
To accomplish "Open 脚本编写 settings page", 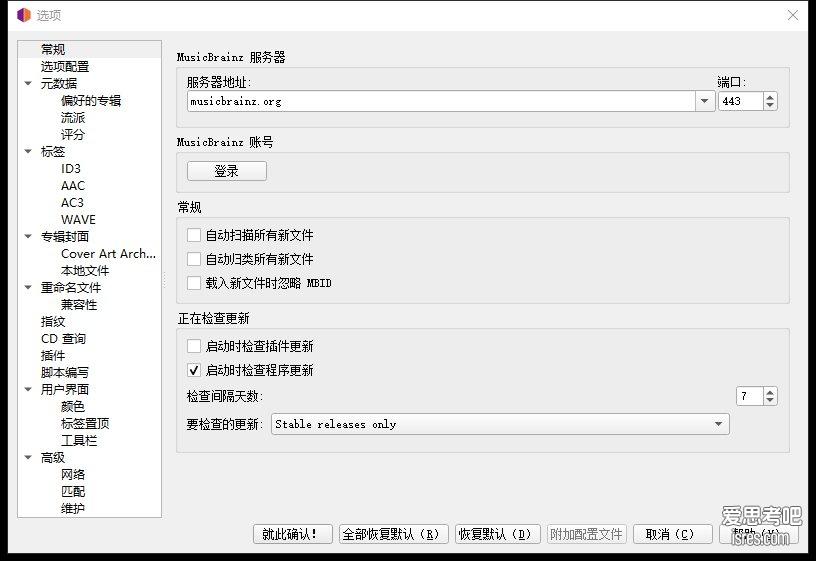I will [x=65, y=373].
